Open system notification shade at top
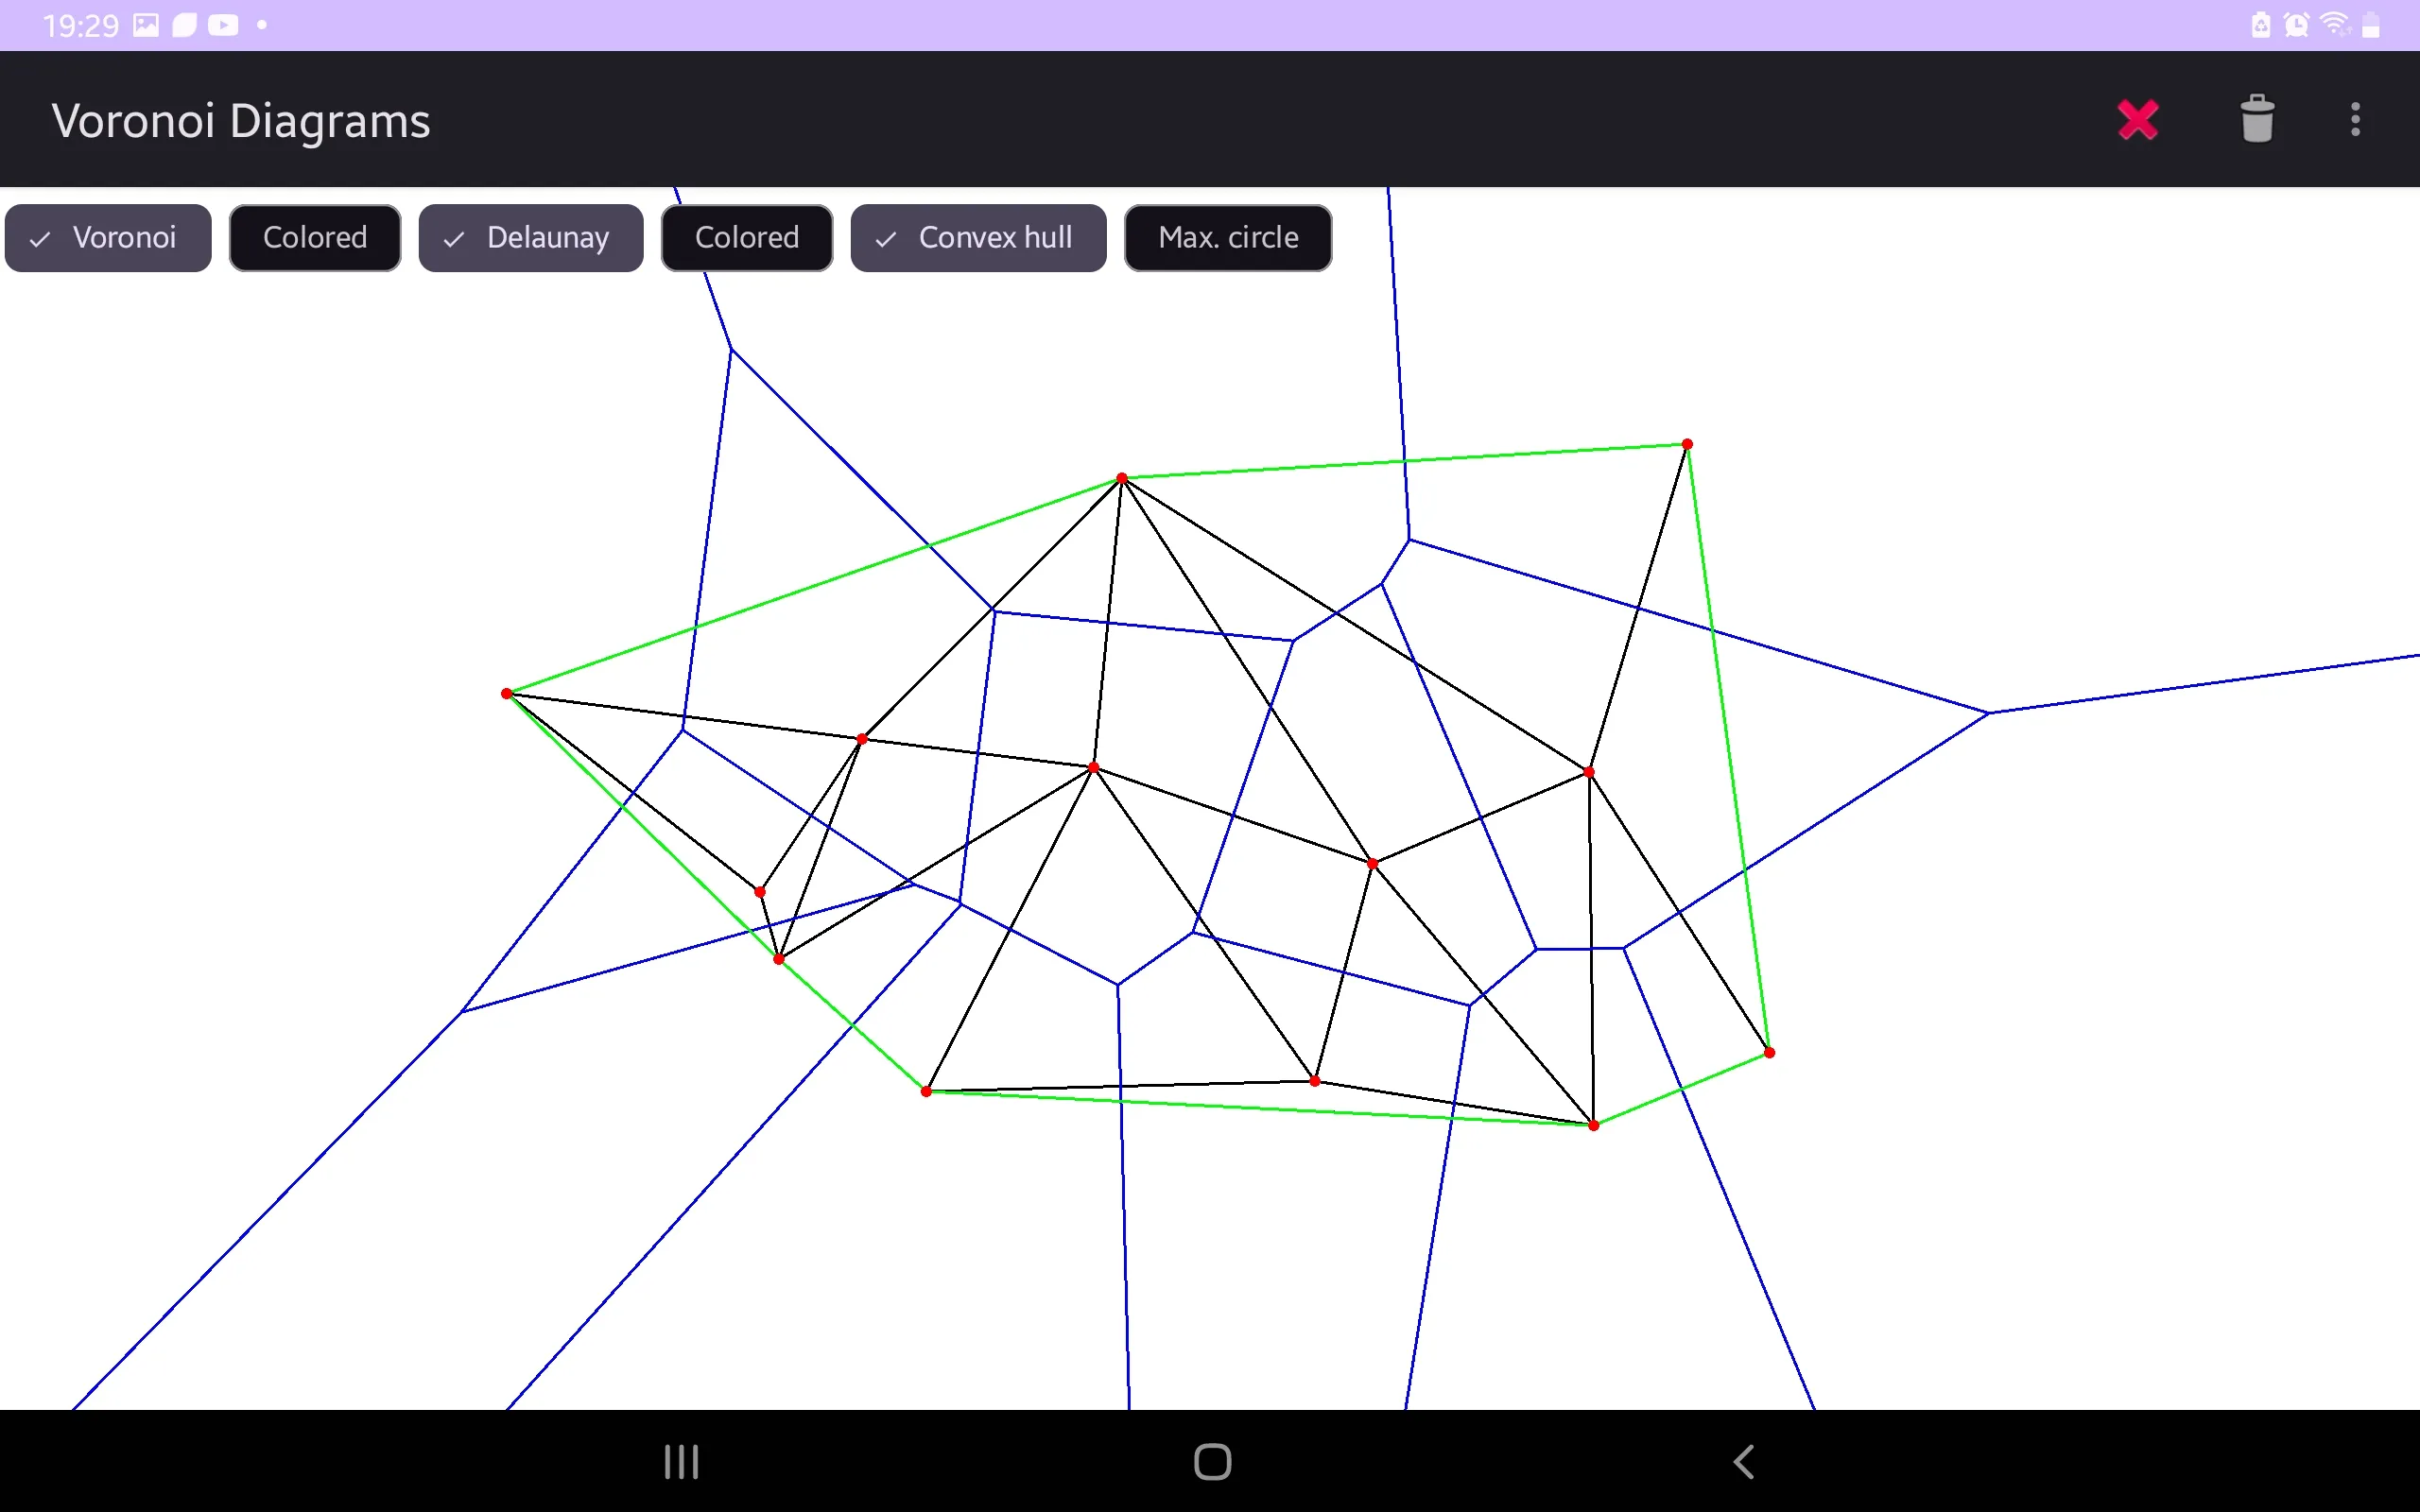The width and height of the screenshot is (2420, 1512). click(x=1209, y=25)
